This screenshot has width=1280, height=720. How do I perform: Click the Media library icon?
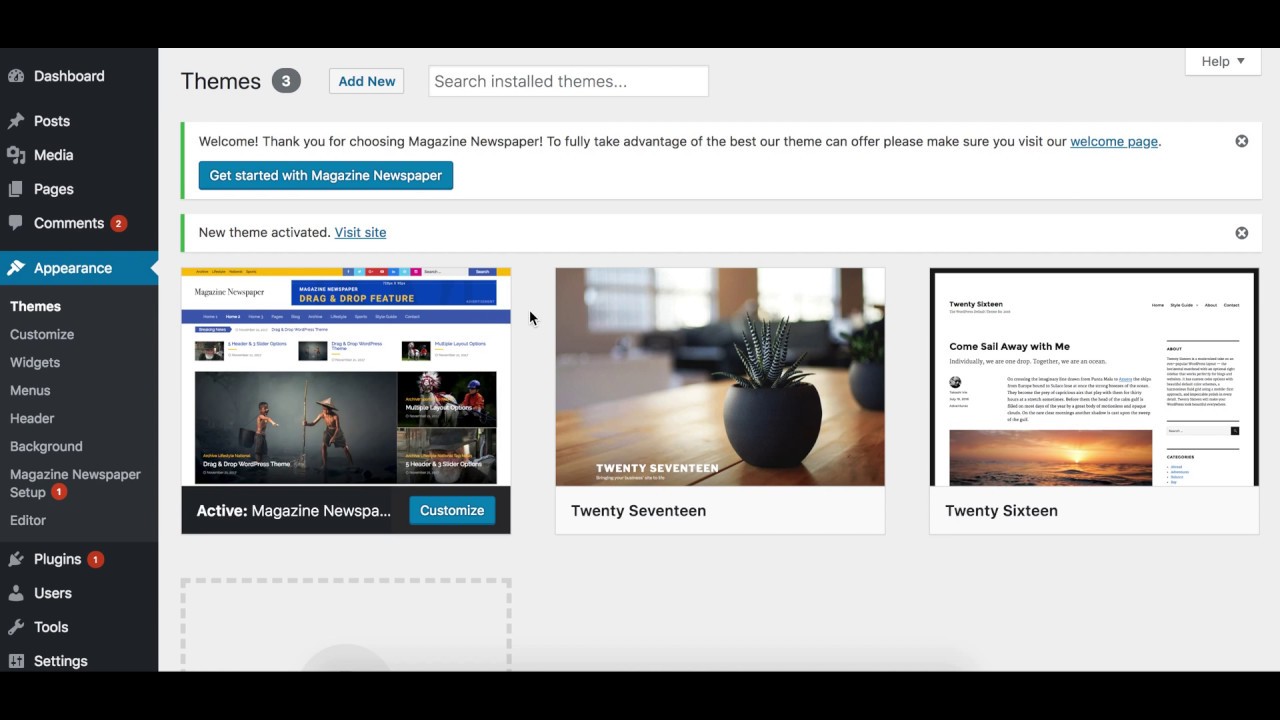pos(16,155)
